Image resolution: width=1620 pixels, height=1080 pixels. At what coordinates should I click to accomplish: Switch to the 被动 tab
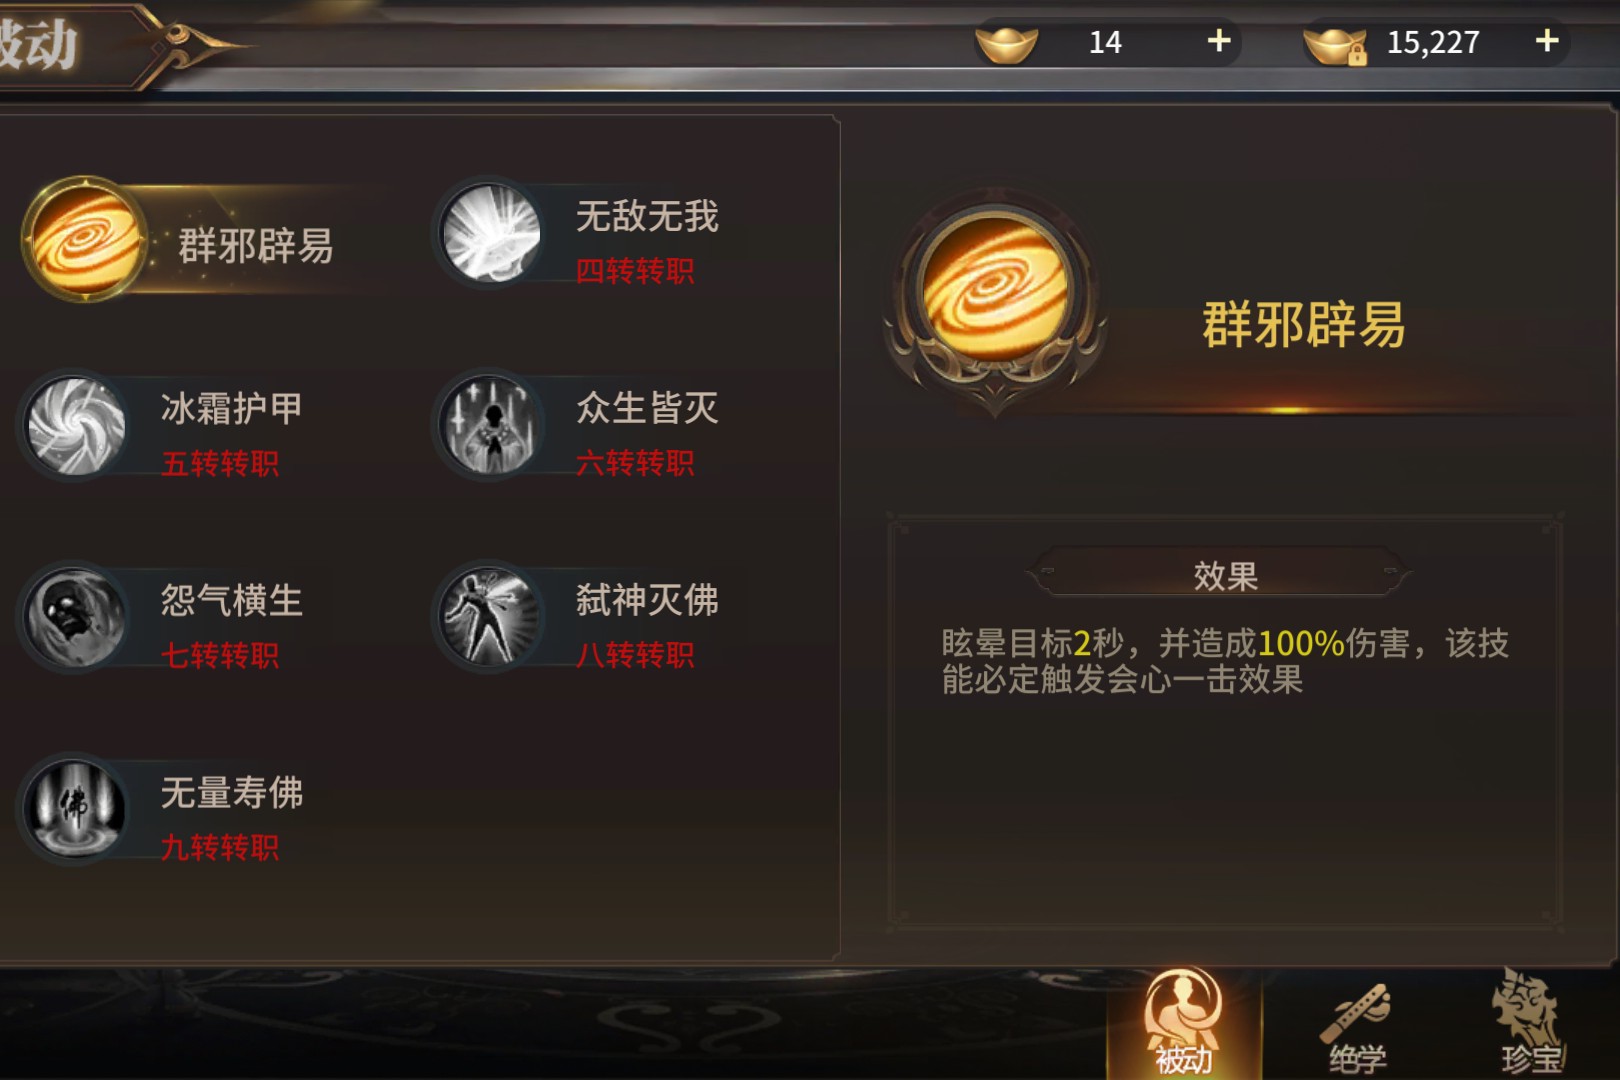[1184, 1022]
